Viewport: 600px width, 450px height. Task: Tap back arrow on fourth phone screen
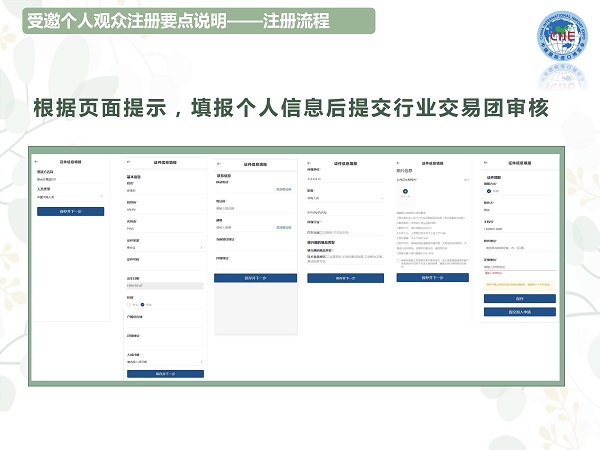coord(309,161)
